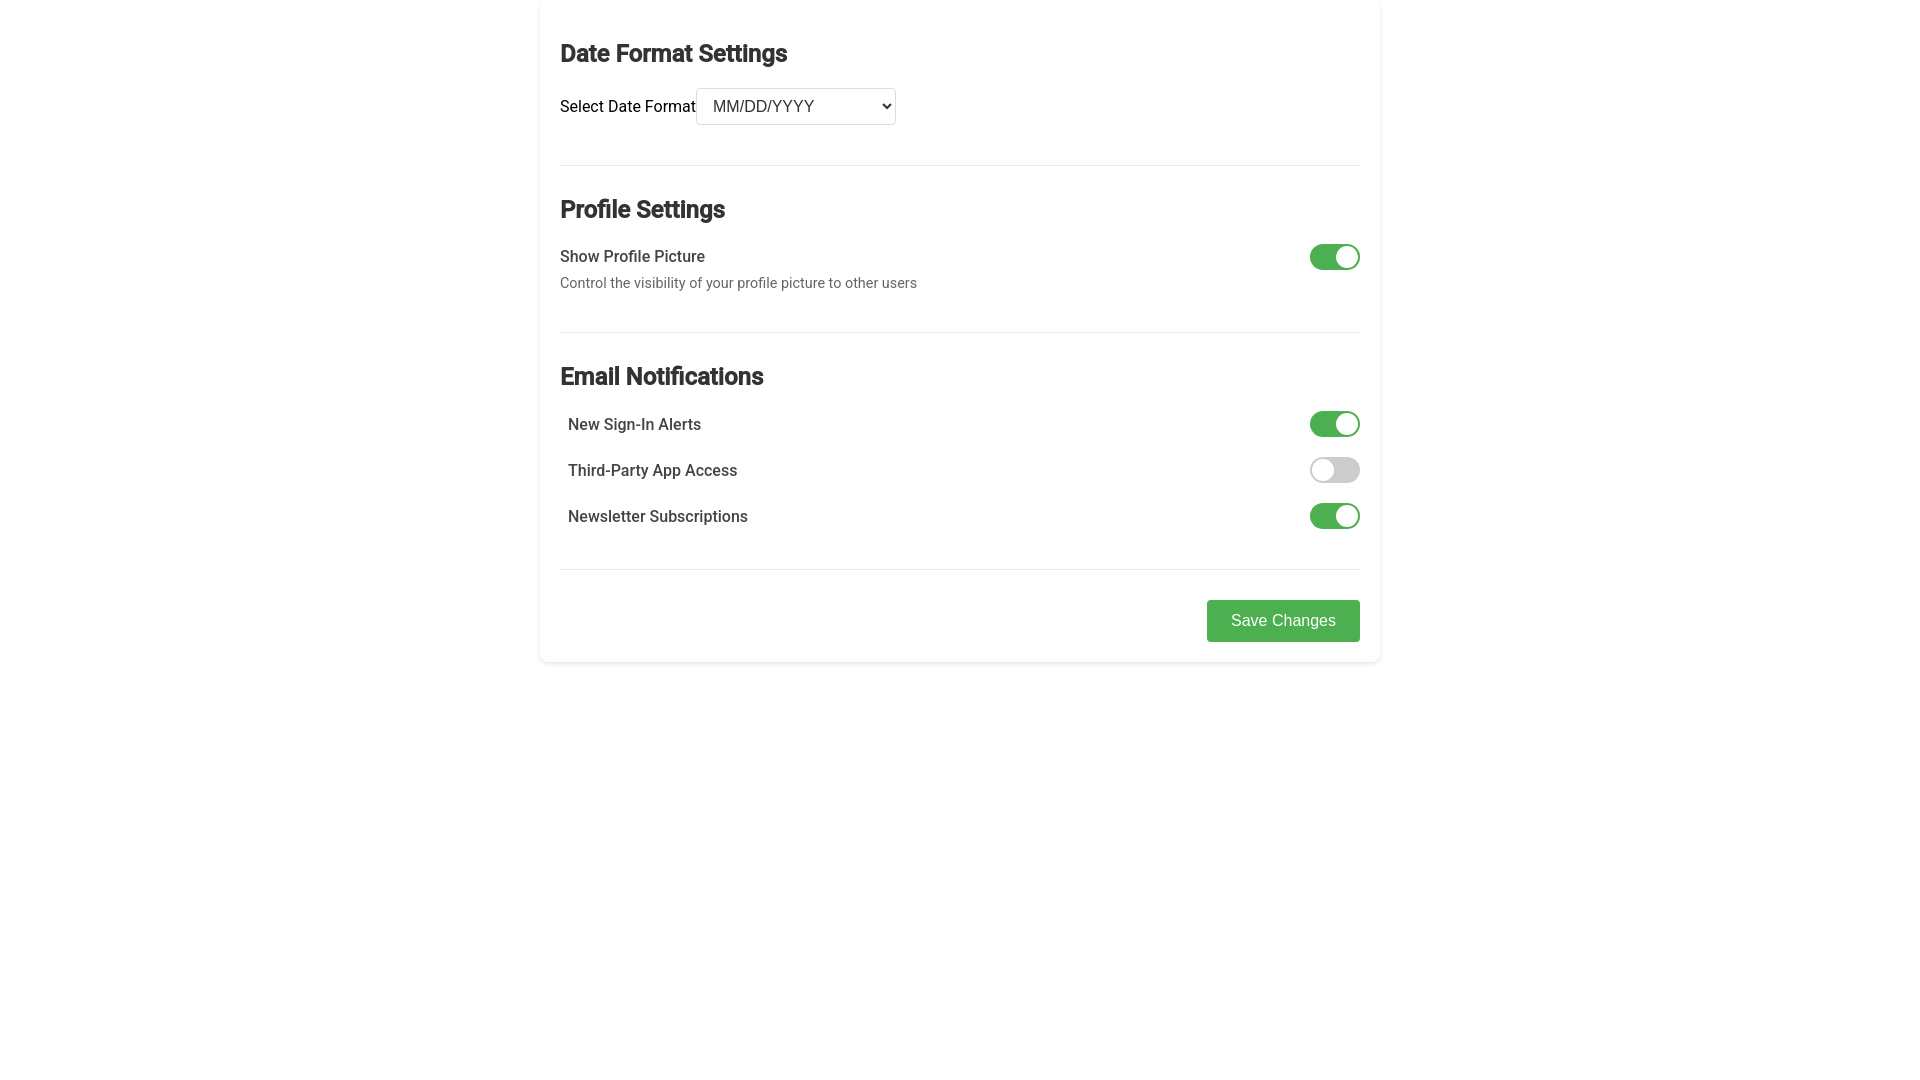Turn off Newsletter Subscriptions
Image resolution: width=1920 pixels, height=1080 pixels.
[x=1334, y=516]
